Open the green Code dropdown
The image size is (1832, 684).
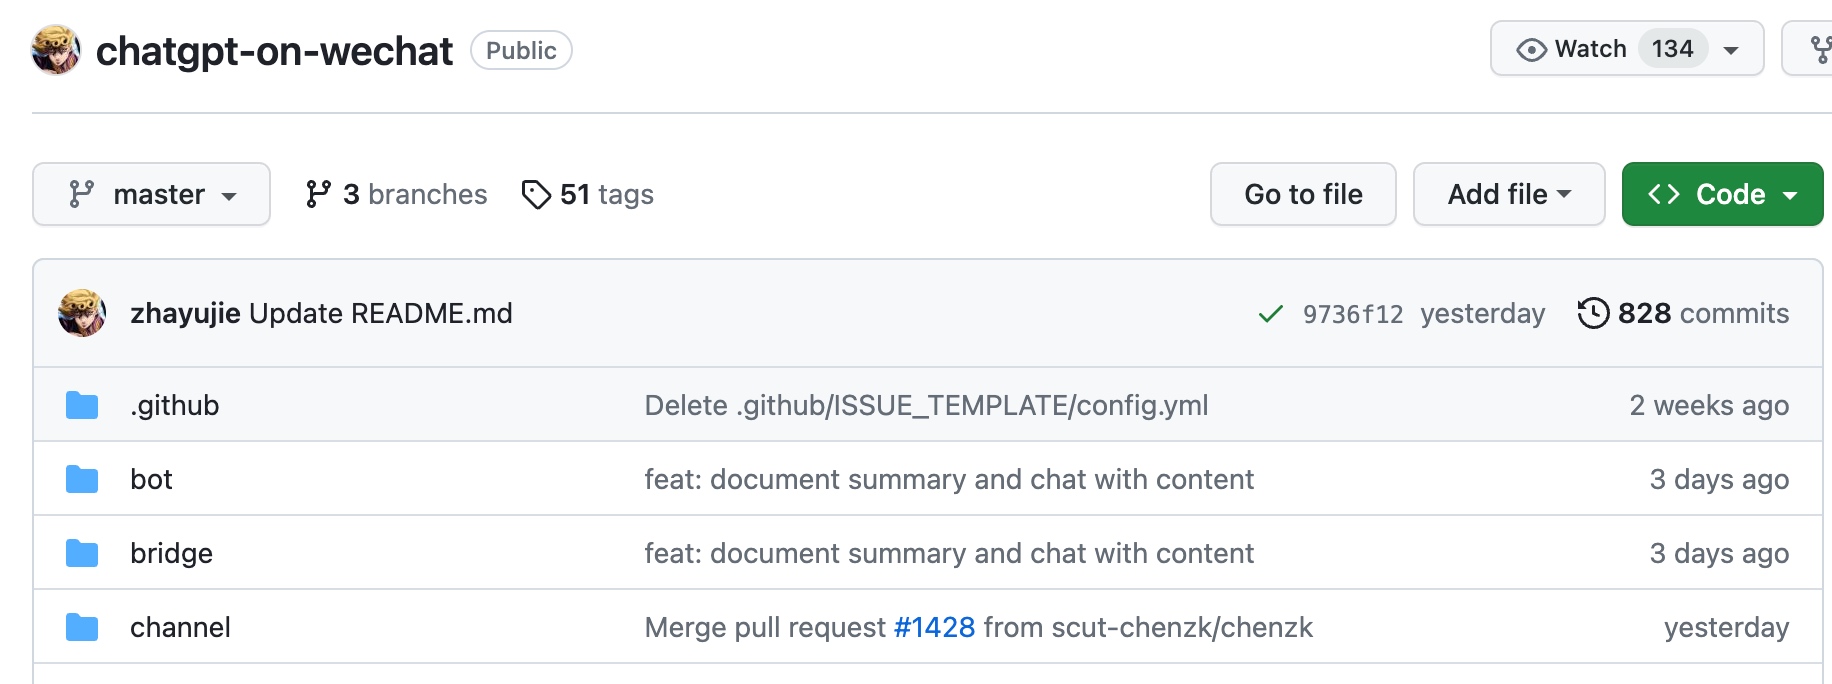(x=1722, y=194)
